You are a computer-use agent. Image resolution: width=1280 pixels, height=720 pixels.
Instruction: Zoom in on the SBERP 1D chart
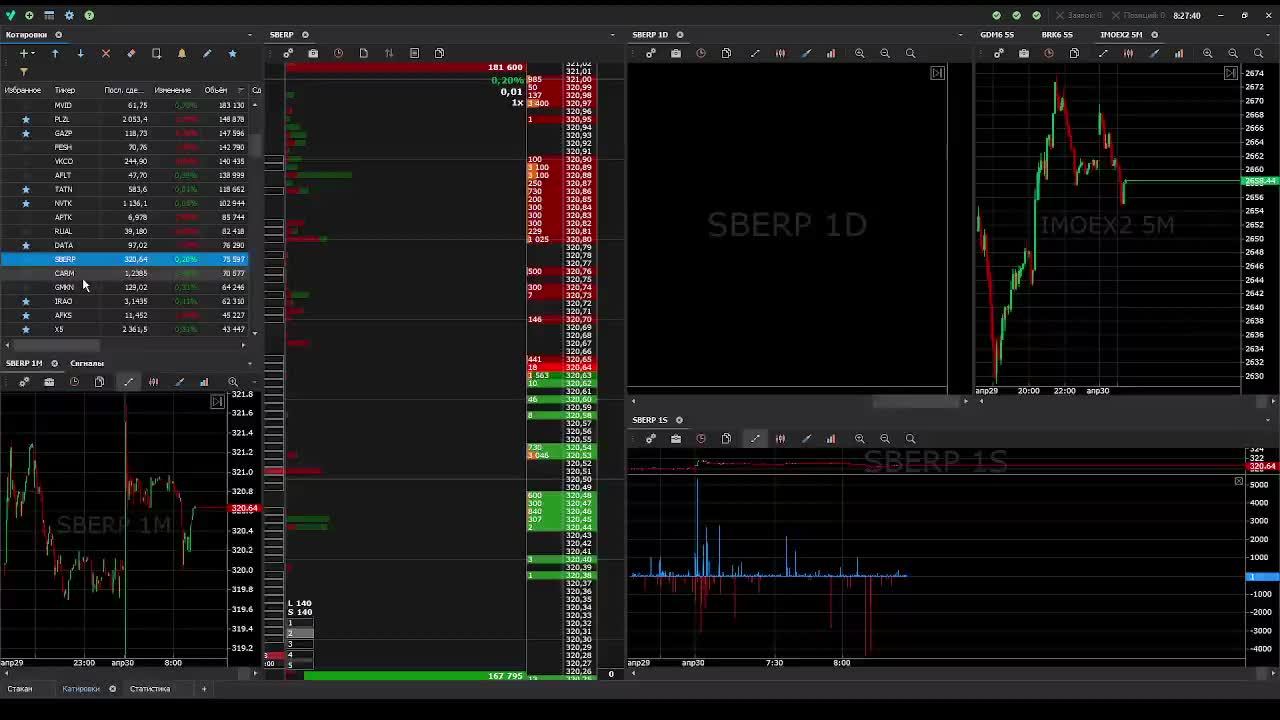coord(859,53)
